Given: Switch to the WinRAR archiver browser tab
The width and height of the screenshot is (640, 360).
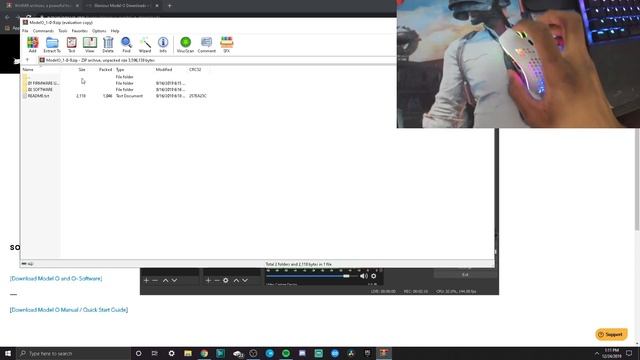Looking at the screenshot, I should (42, 6).
